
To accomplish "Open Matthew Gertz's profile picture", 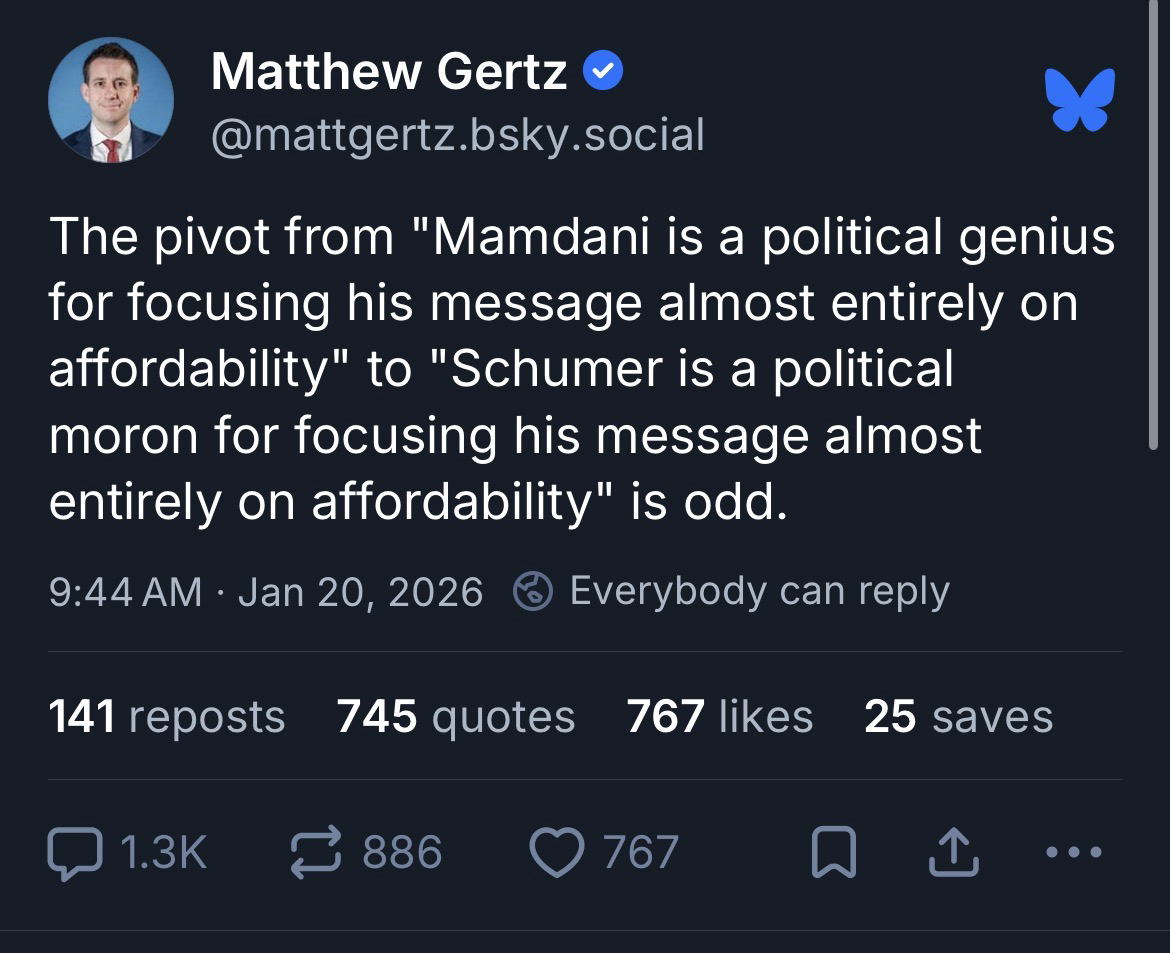I will pos(111,100).
